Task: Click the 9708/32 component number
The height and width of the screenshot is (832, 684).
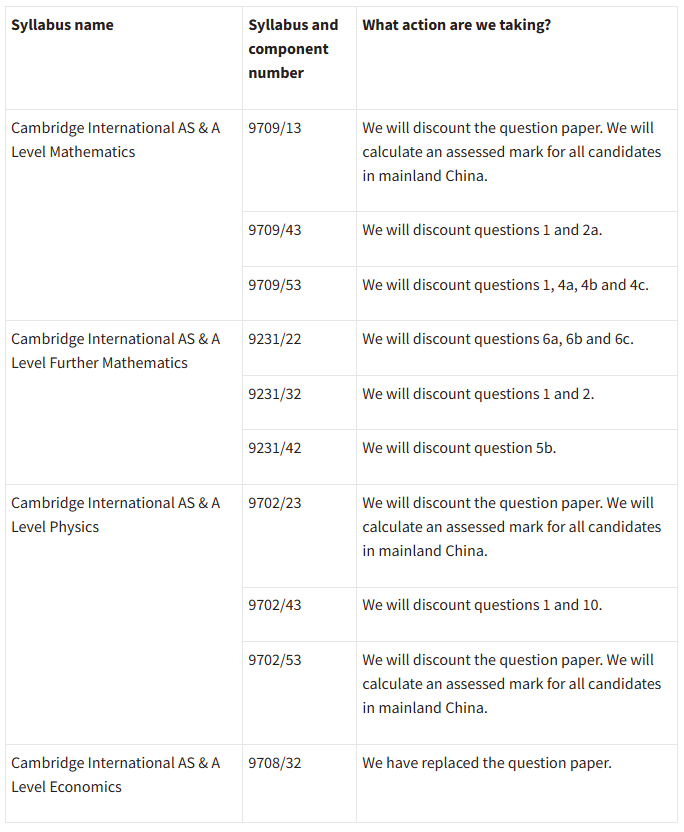Action: 274,763
